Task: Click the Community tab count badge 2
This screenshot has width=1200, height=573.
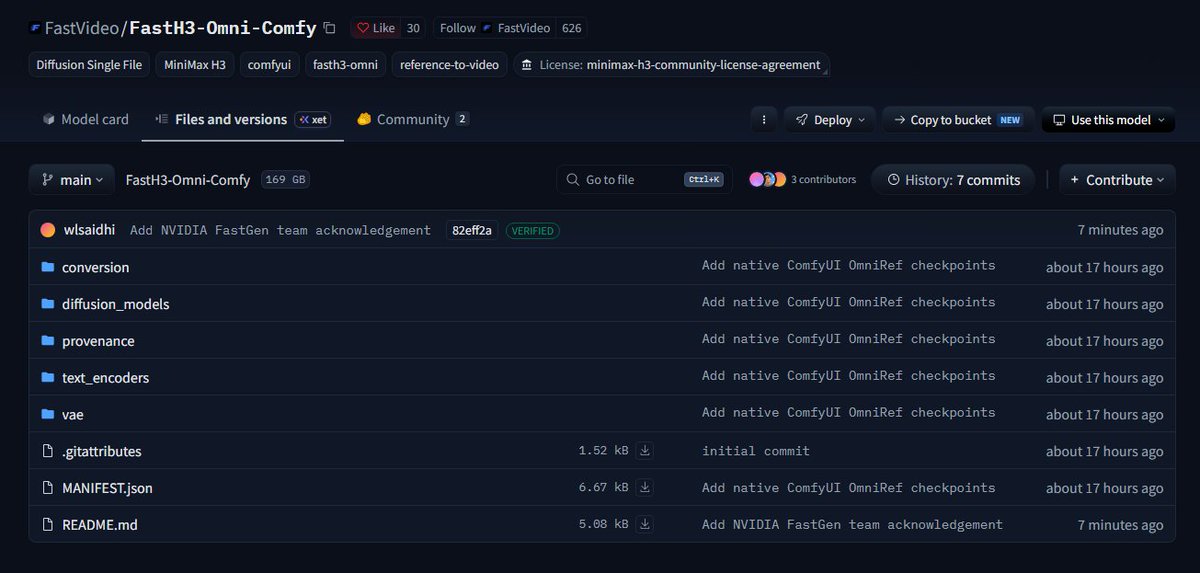Action: point(462,119)
